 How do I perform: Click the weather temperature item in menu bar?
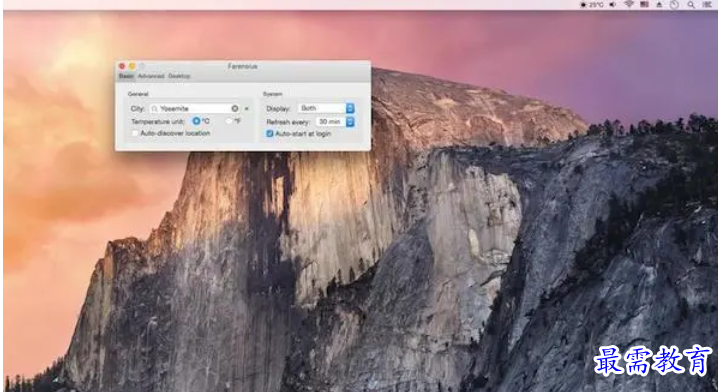coord(592,5)
